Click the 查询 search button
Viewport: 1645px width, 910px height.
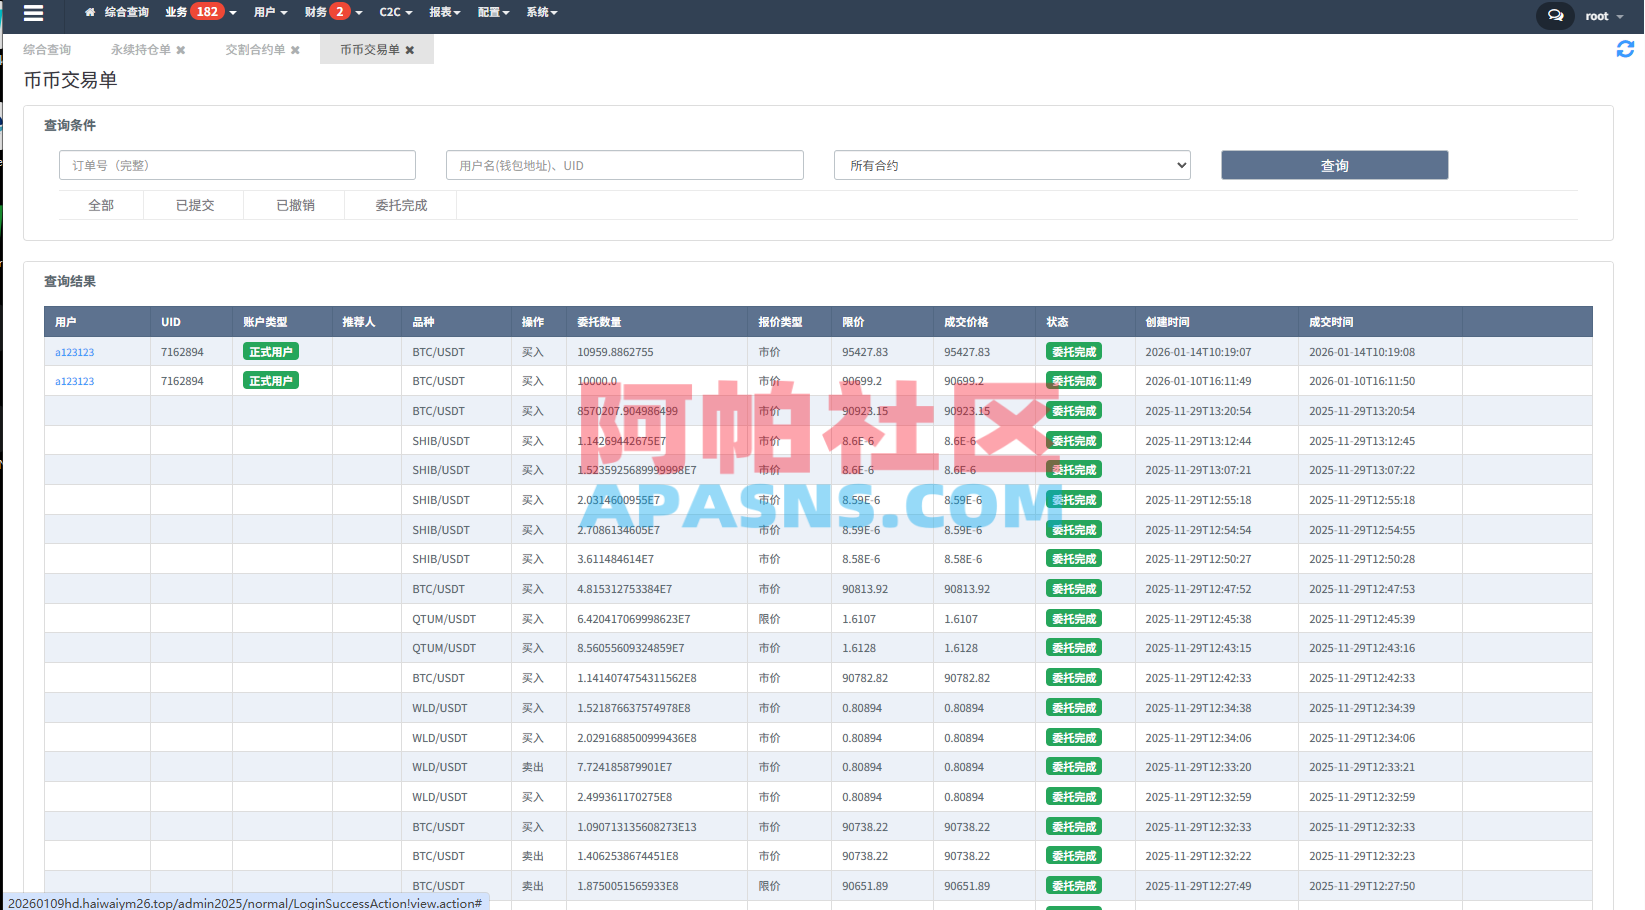coord(1334,165)
